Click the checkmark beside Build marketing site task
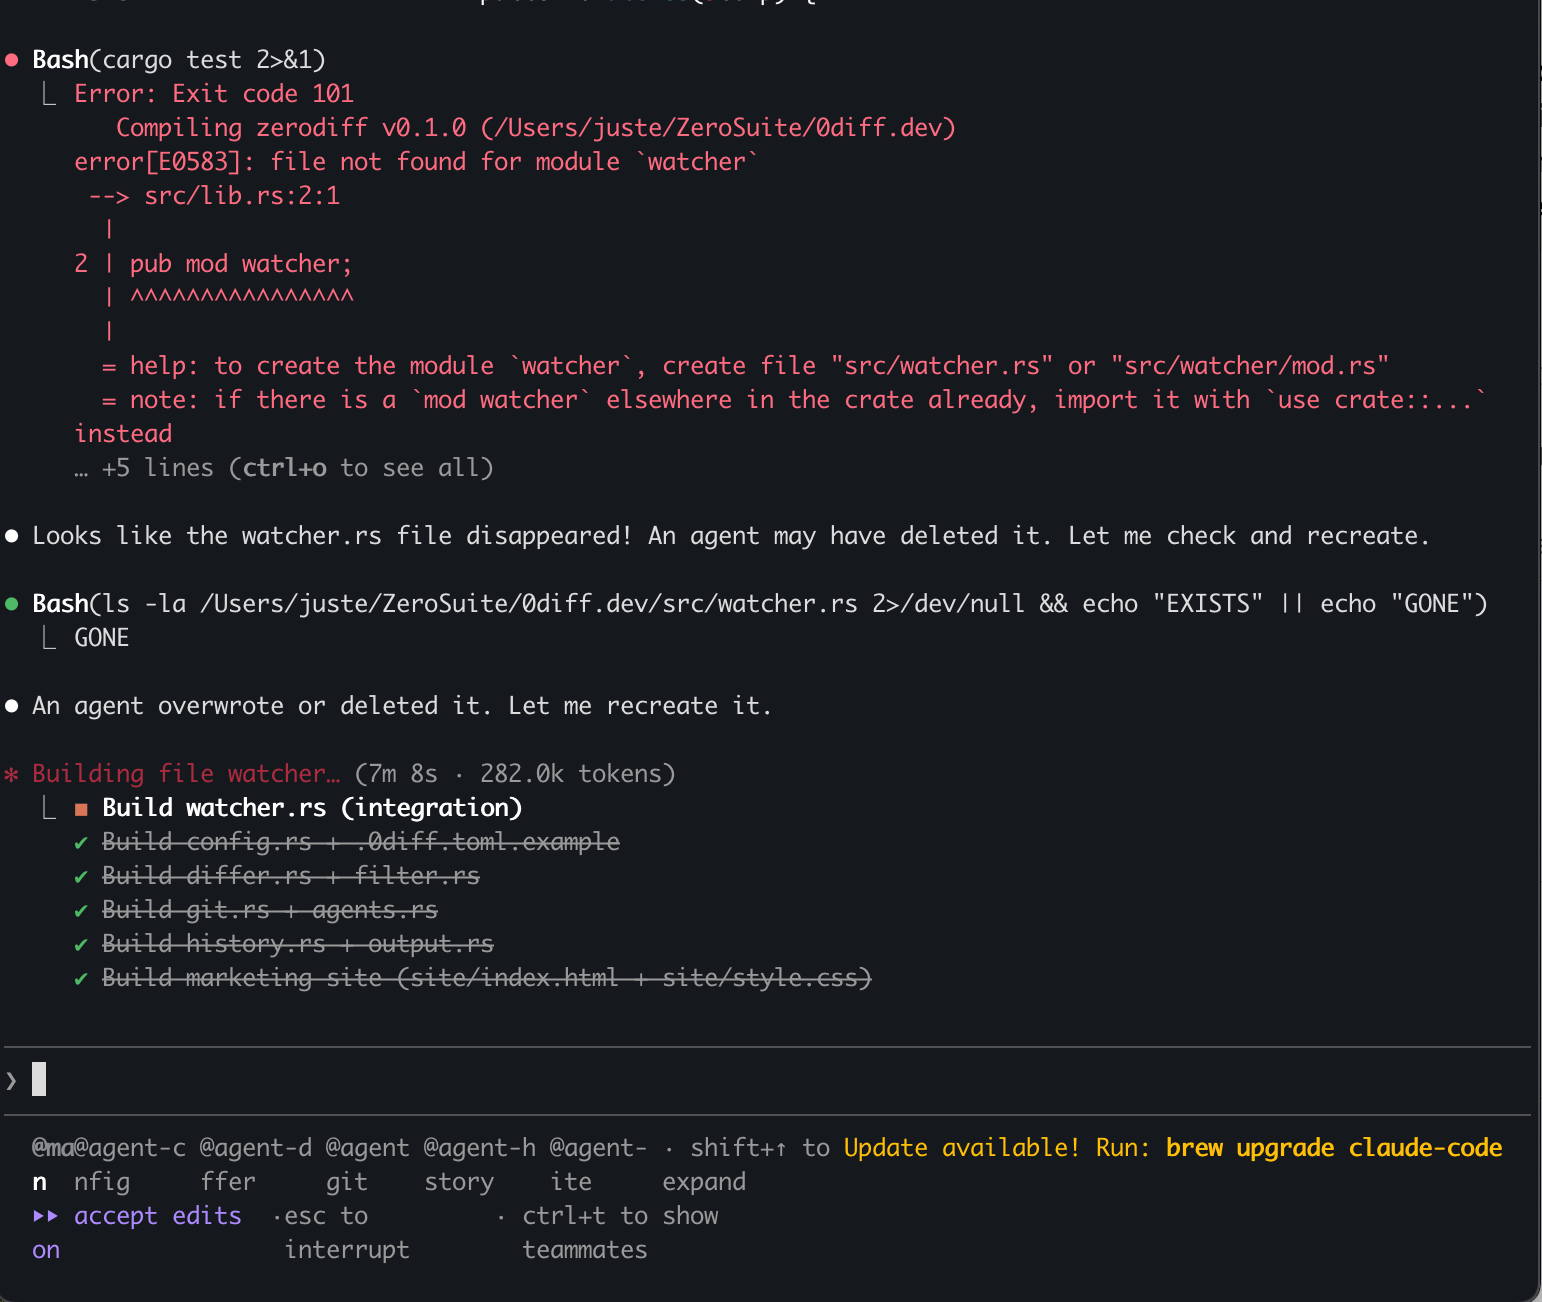Screen dimensions: 1542x1302 tap(81, 979)
